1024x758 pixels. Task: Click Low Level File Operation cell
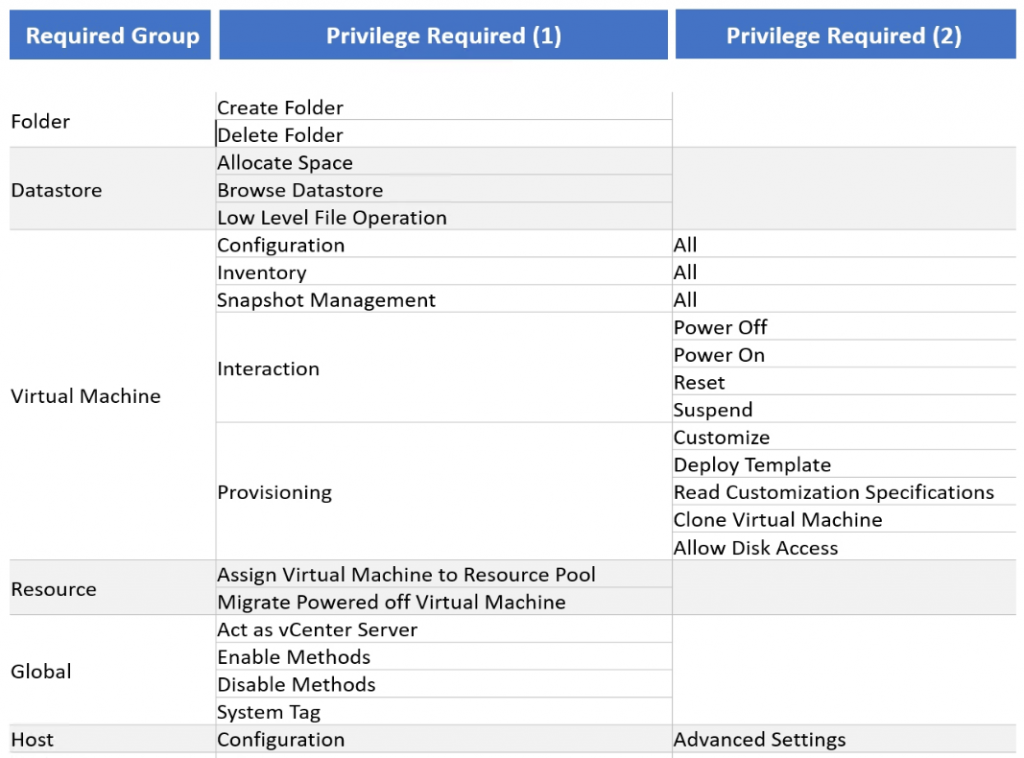332,218
